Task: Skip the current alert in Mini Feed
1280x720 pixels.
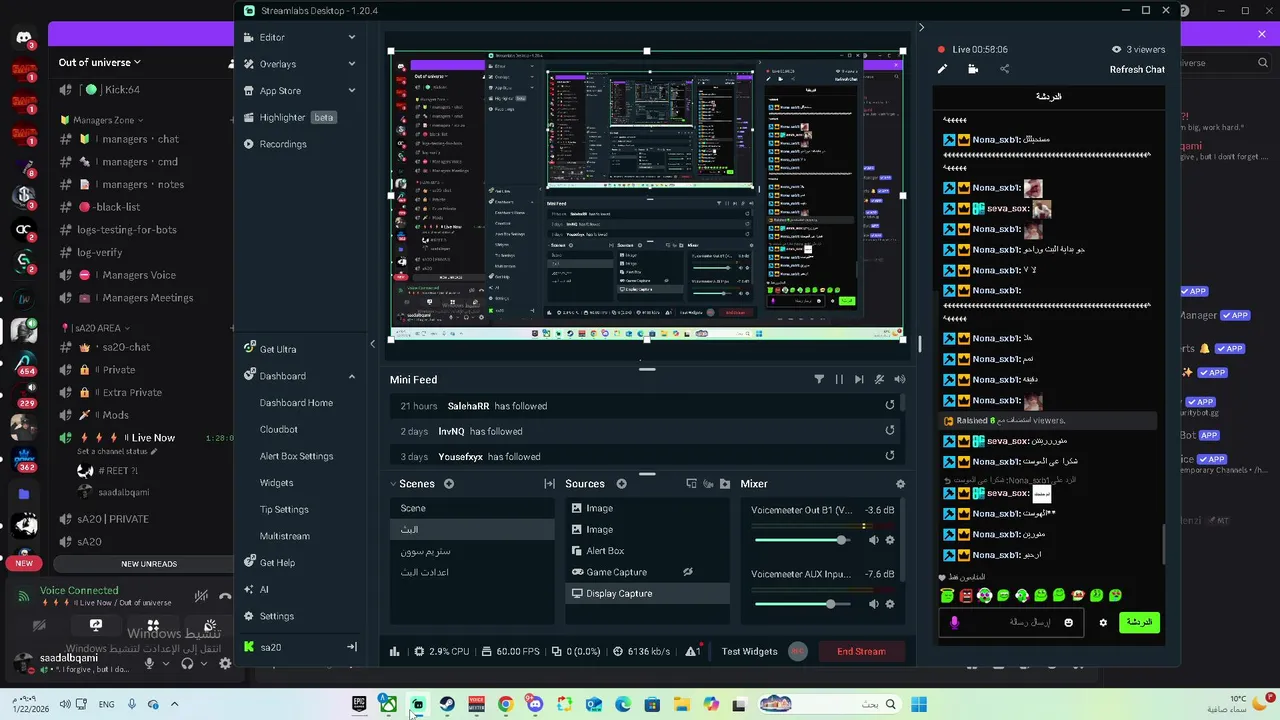Action: 859,380
